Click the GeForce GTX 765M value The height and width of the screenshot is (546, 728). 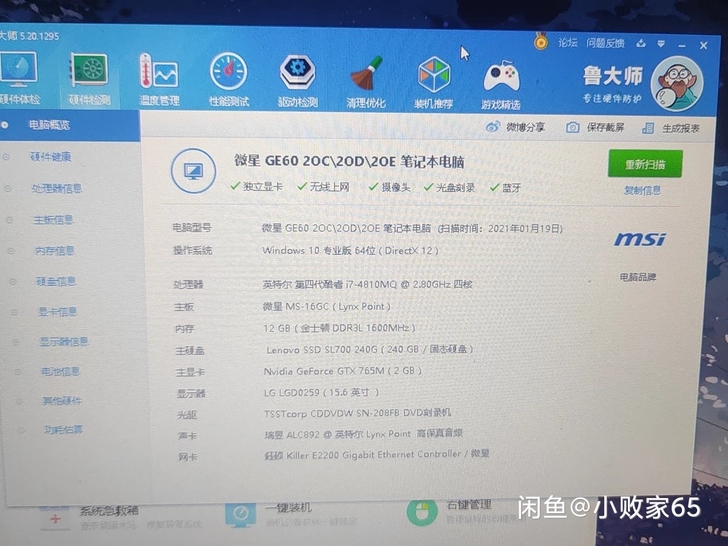click(x=343, y=371)
